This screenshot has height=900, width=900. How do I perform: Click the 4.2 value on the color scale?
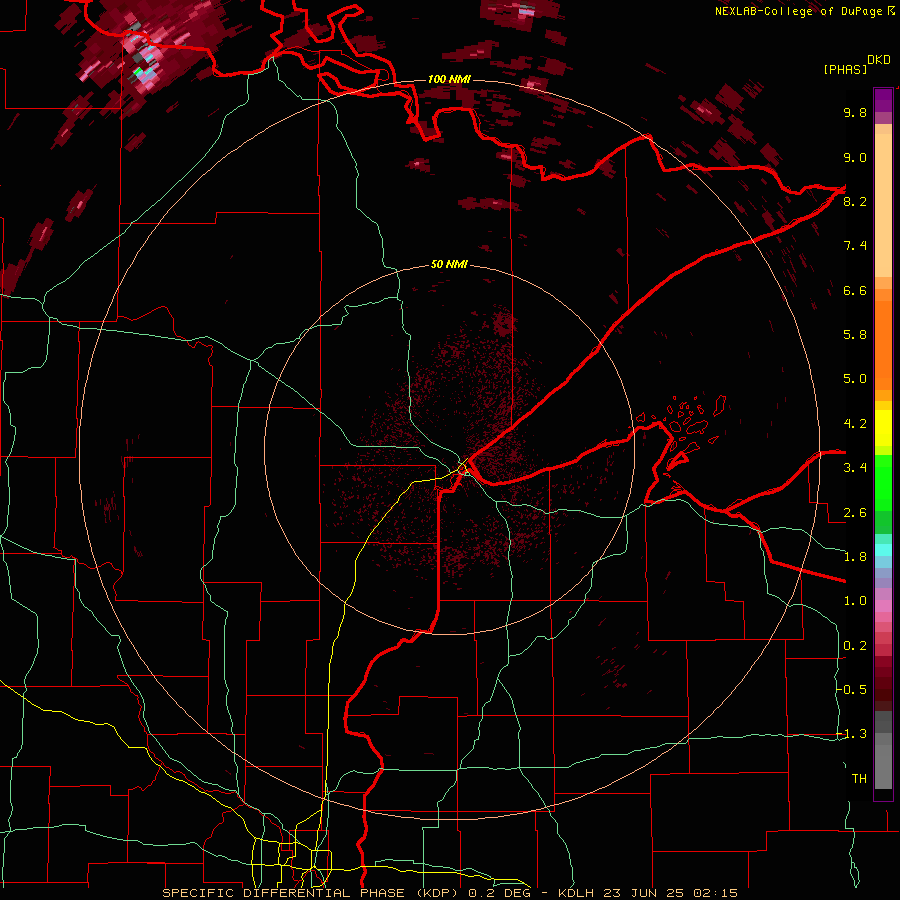pyautogui.click(x=855, y=424)
